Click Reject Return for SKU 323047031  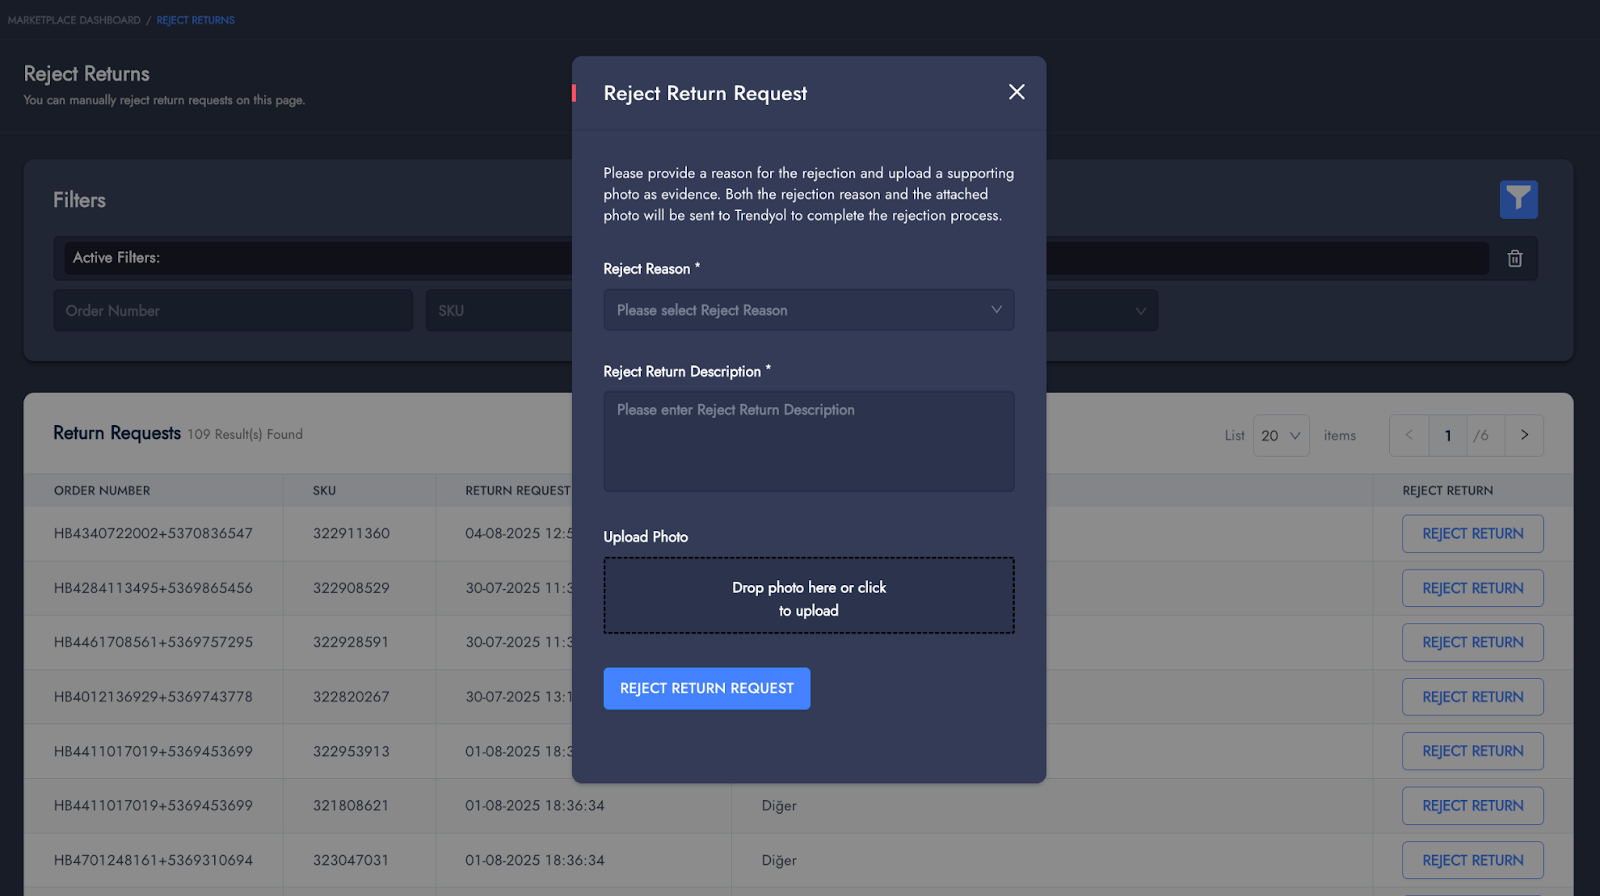[1472, 860]
